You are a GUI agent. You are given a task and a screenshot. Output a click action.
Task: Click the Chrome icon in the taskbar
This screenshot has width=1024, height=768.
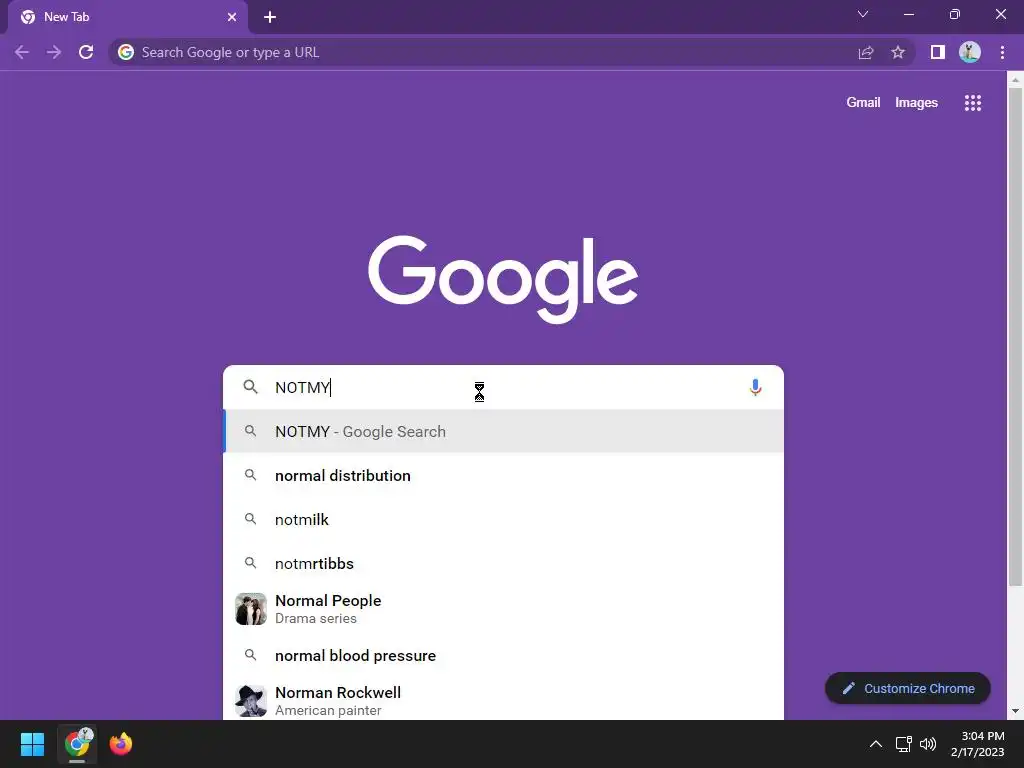(77, 744)
